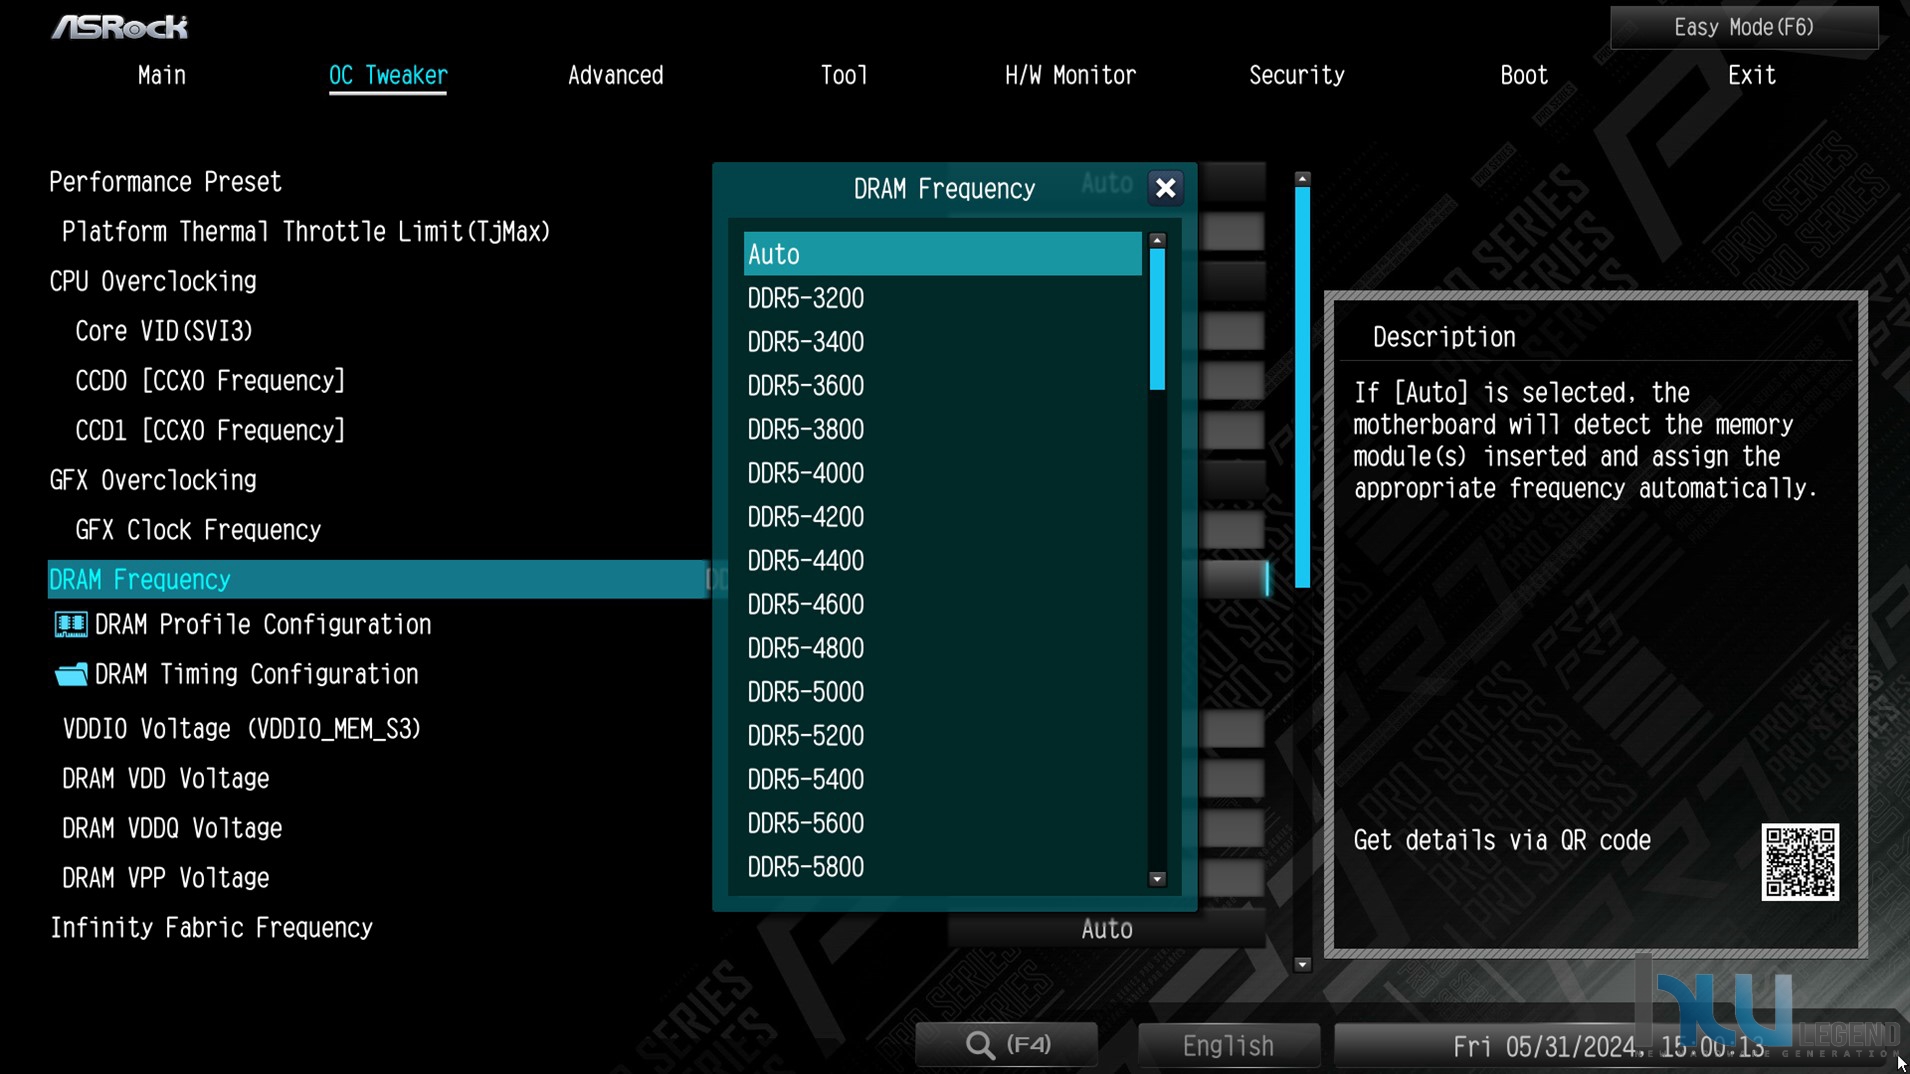Screen dimensions: 1910x1074
Task: Switch to the Main tab
Action: (162, 76)
